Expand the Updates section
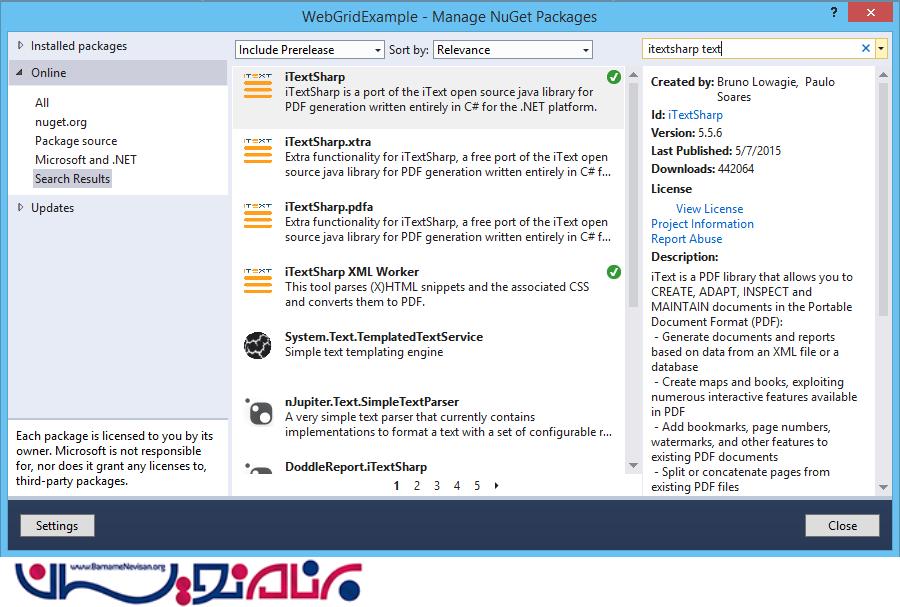 point(21,208)
